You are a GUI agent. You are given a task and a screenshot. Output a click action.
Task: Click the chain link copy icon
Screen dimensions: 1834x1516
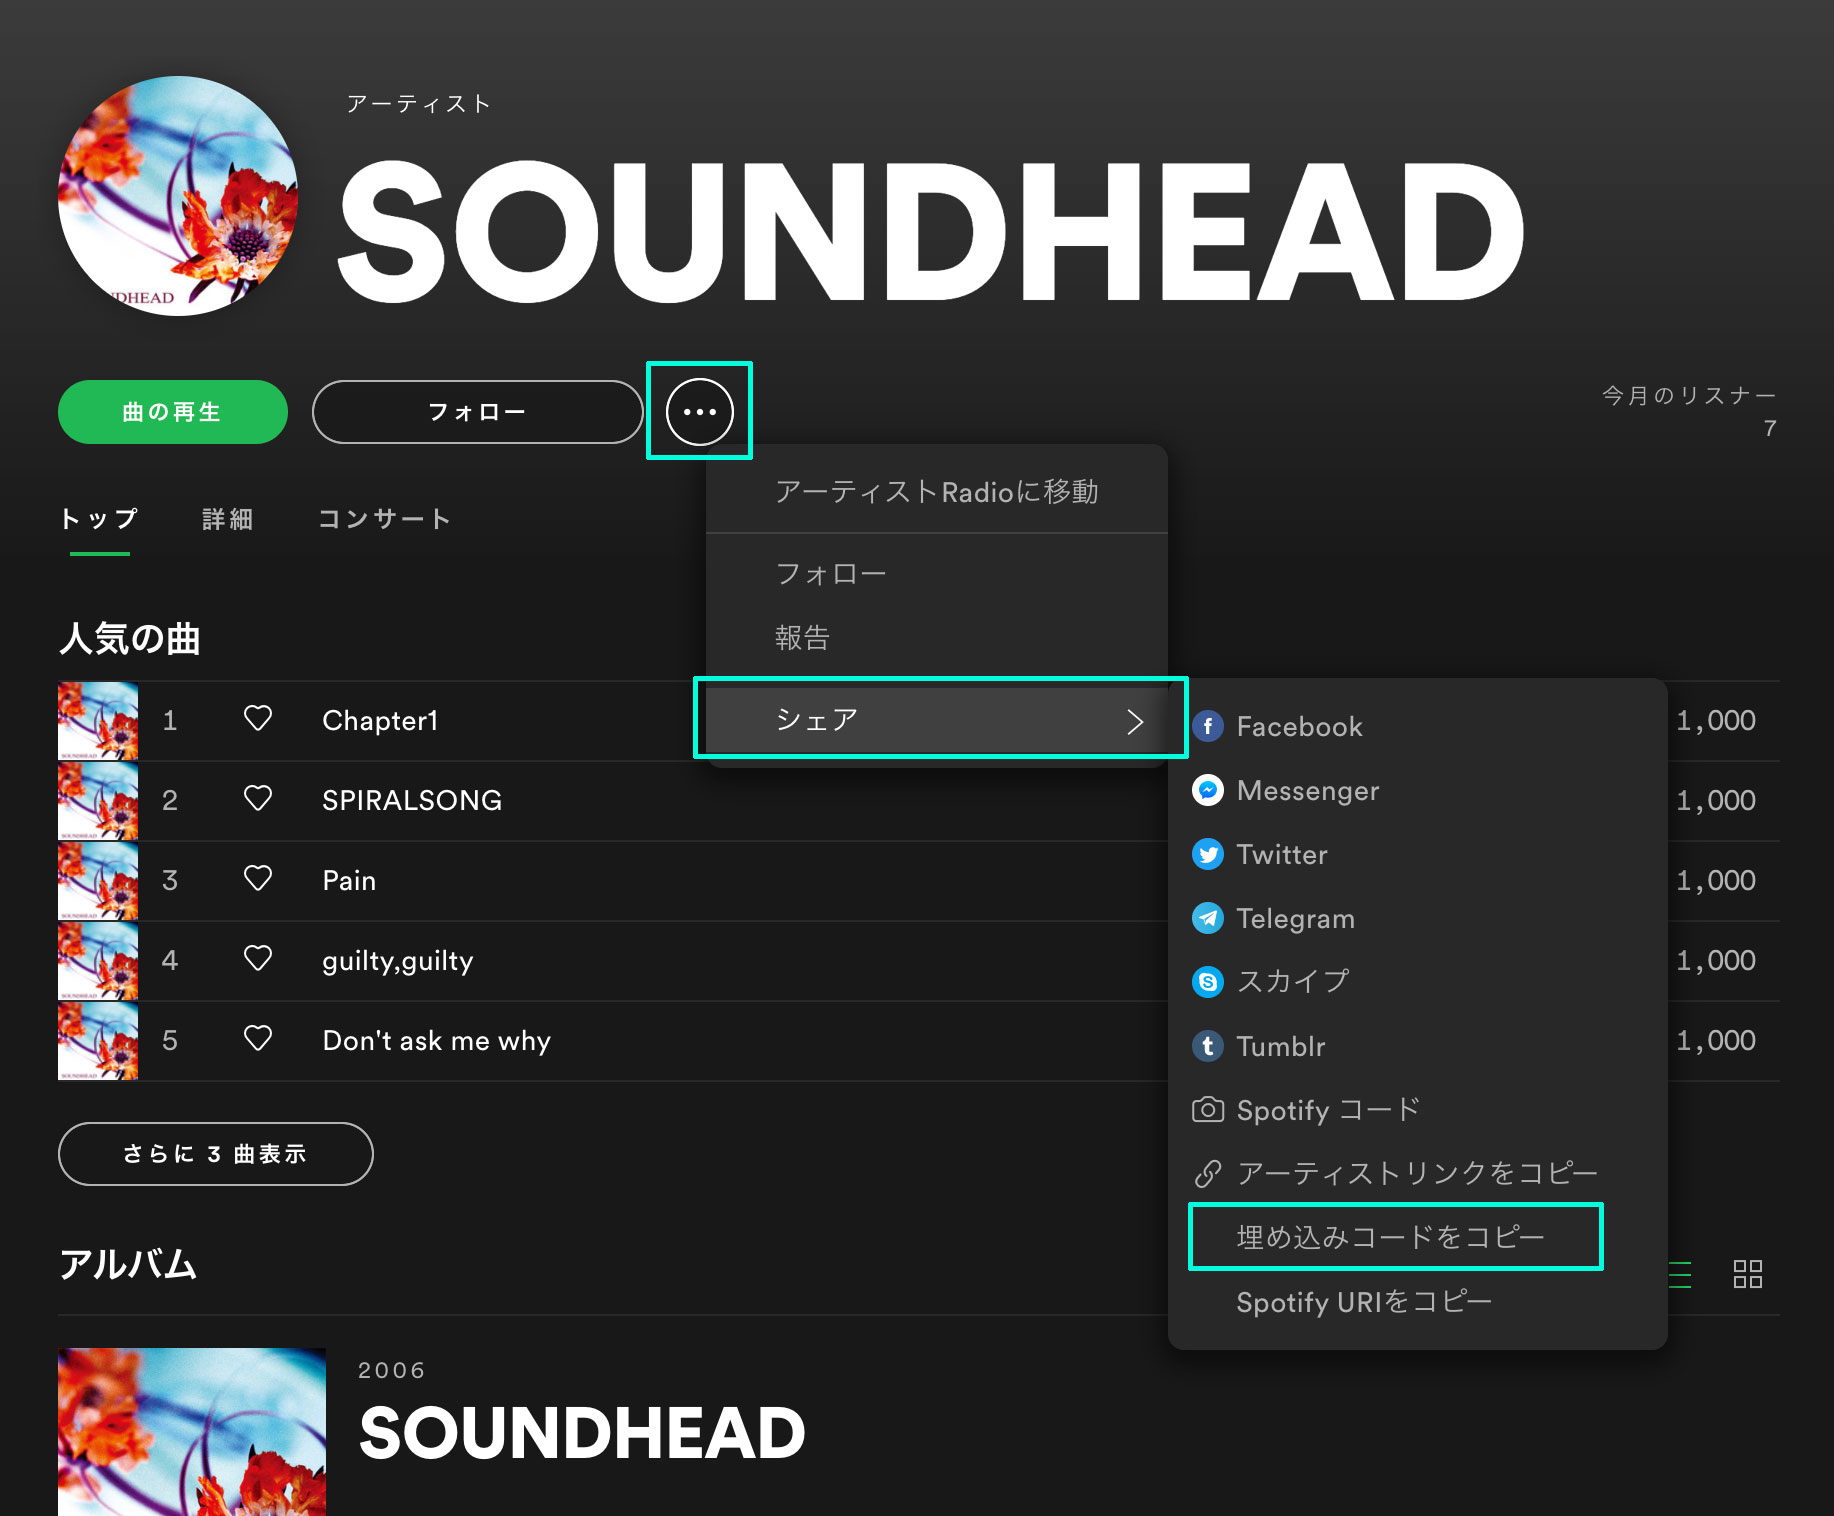tap(1208, 1173)
